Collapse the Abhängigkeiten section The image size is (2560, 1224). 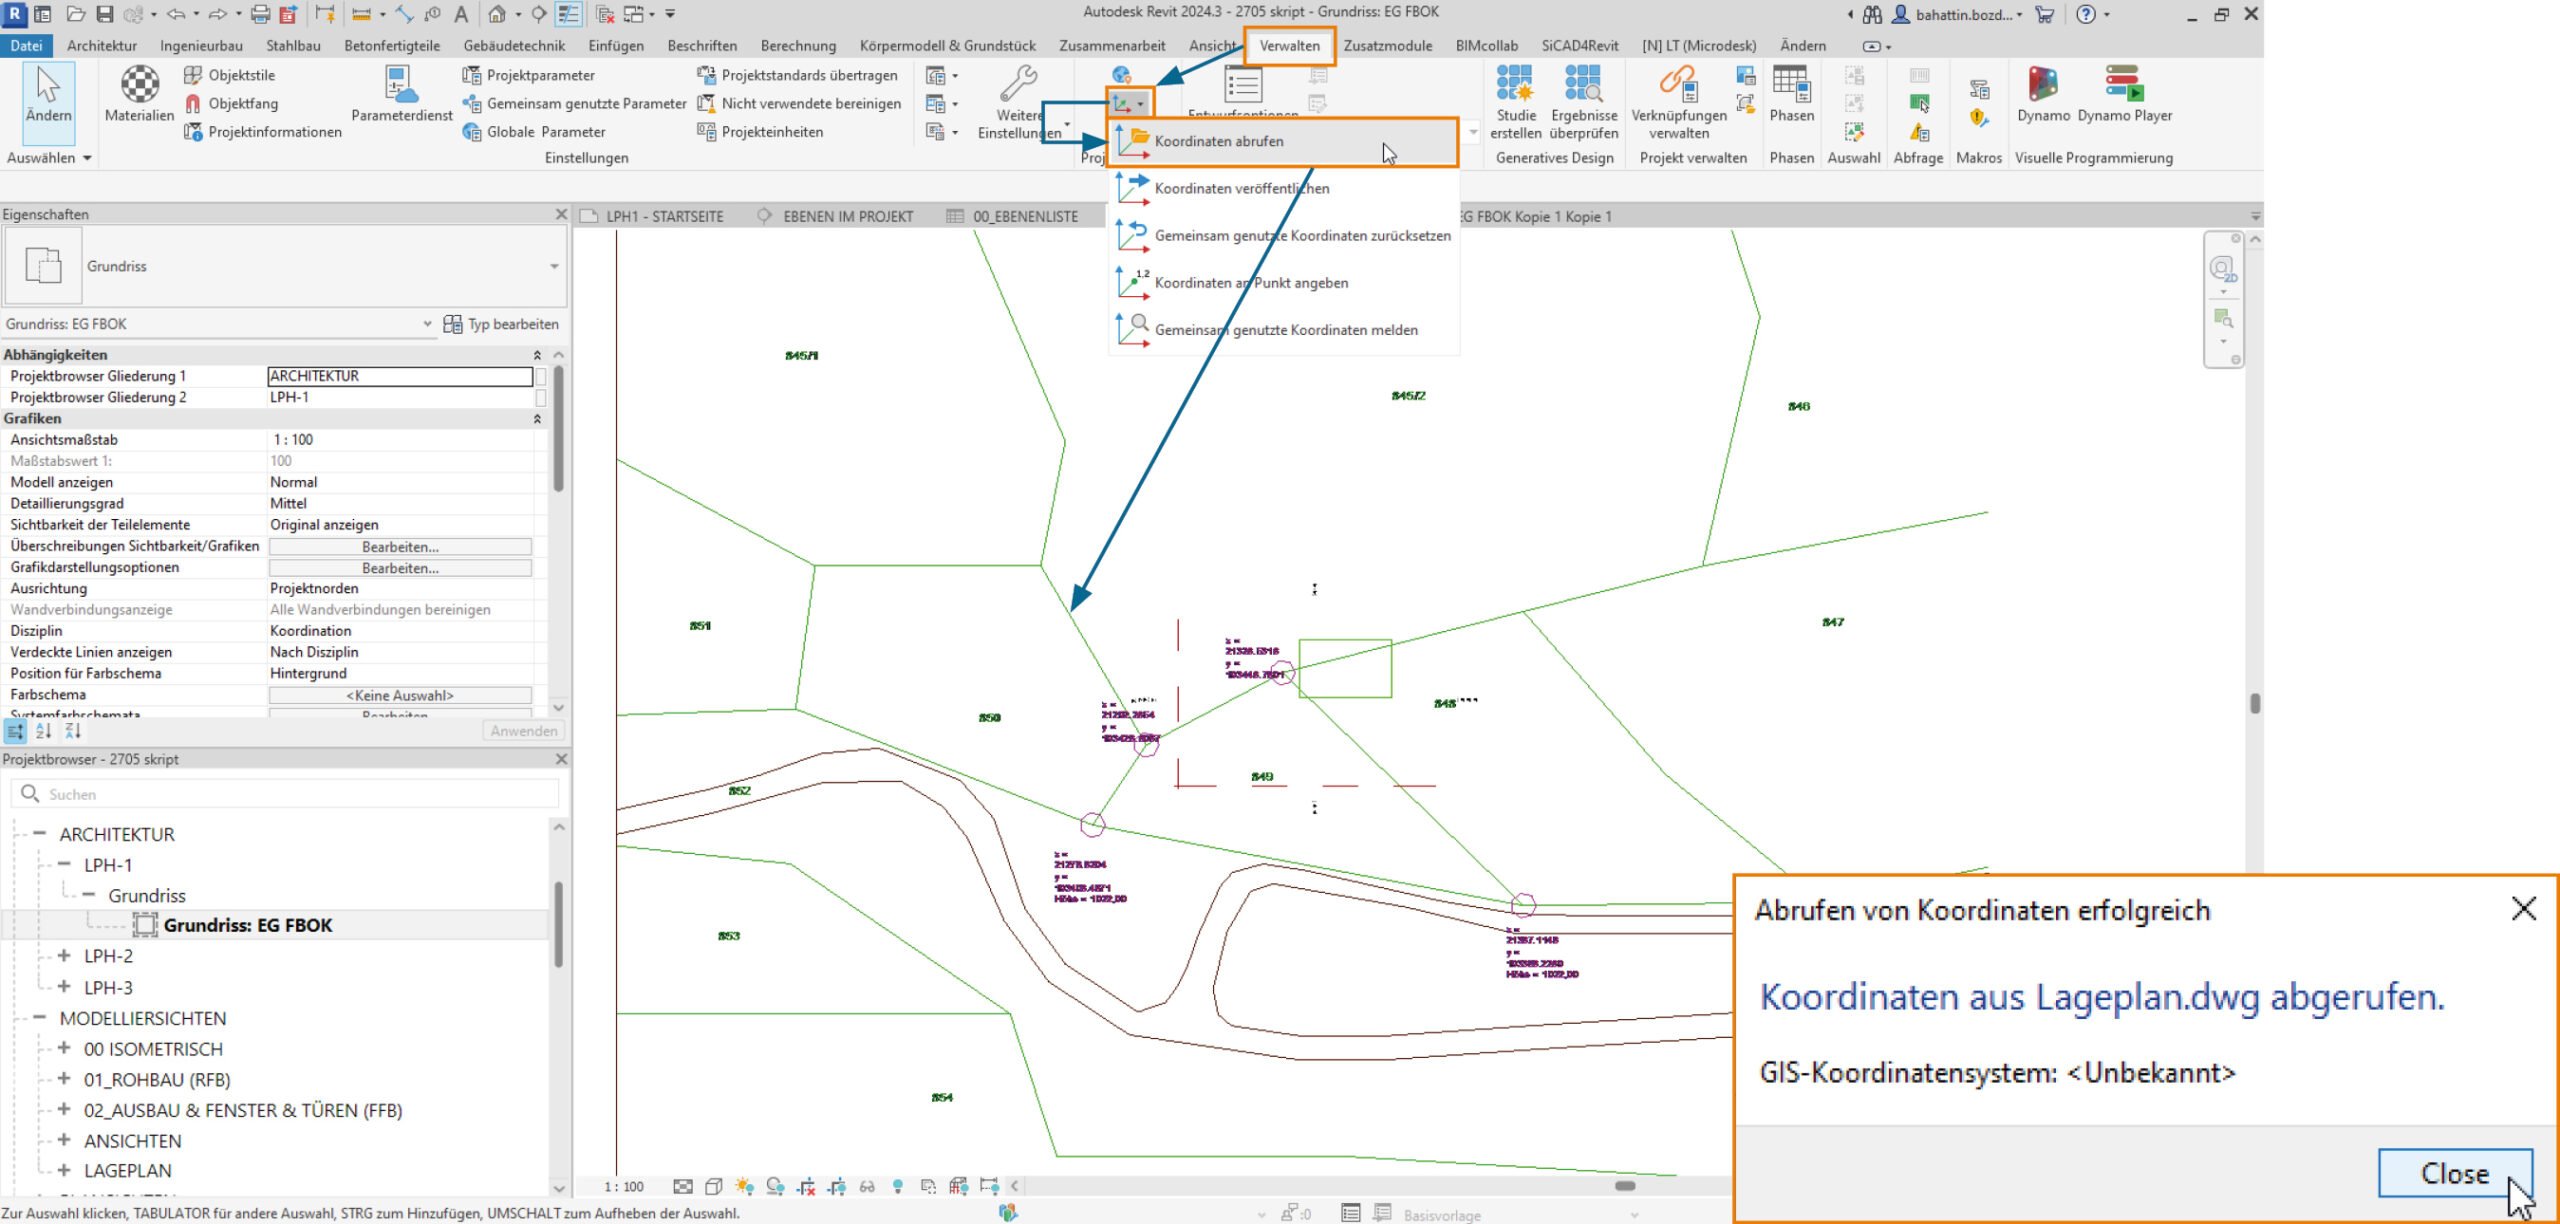[x=537, y=355]
